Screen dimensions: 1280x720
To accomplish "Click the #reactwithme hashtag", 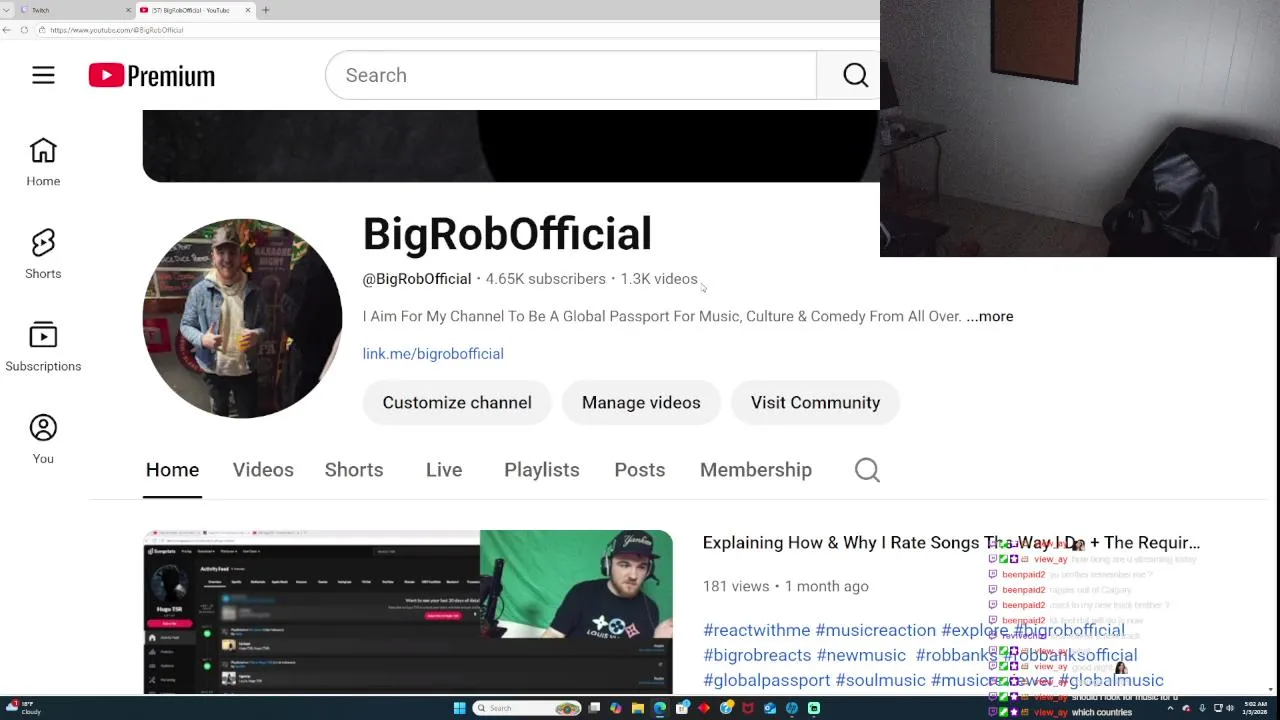I will tap(757, 630).
